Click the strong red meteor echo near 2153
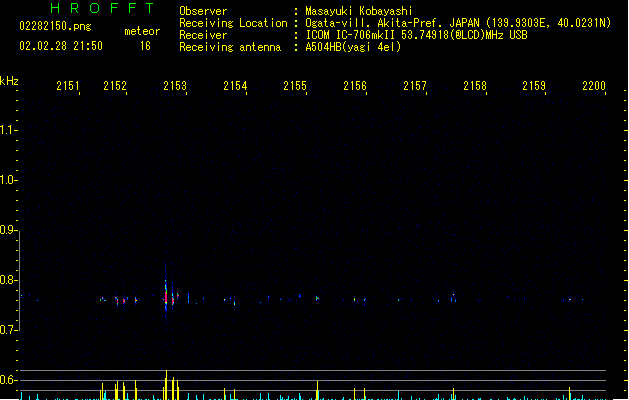 [x=166, y=298]
